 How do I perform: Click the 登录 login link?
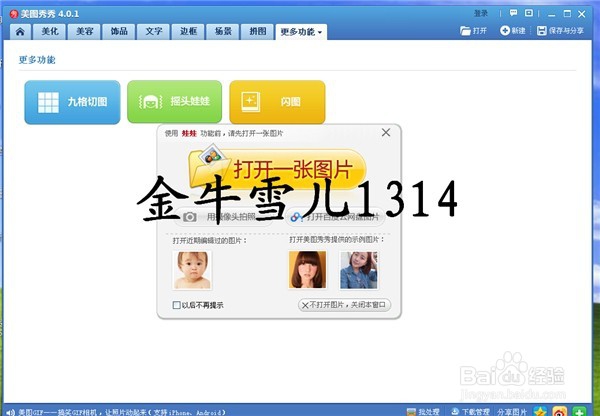pyautogui.click(x=481, y=14)
